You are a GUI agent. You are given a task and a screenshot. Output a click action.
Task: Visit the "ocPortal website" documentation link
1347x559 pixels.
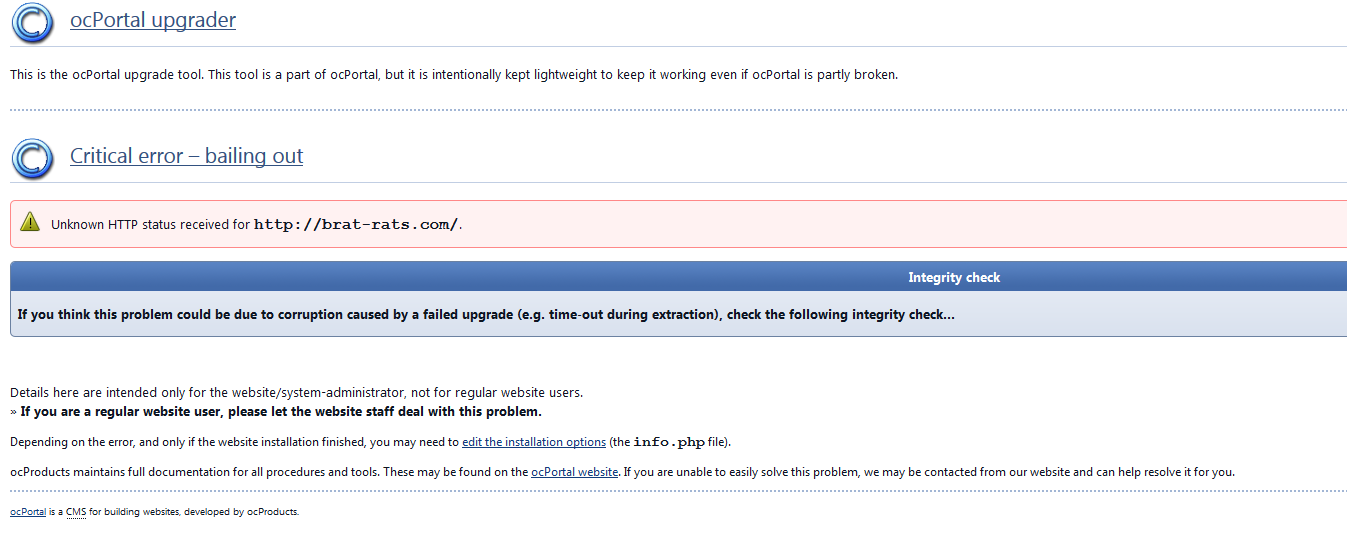(574, 472)
